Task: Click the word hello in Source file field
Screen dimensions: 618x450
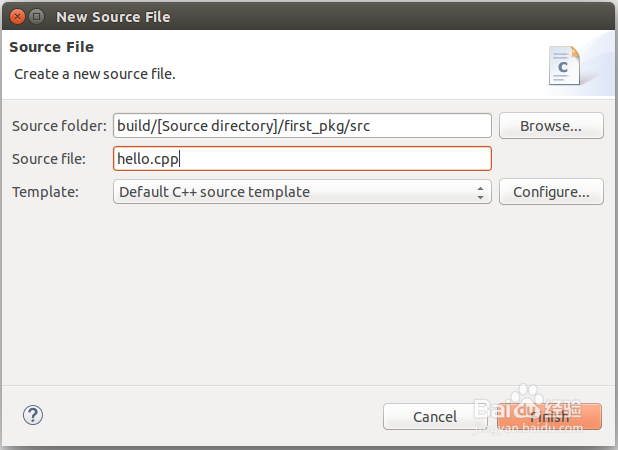Action: pyautogui.click(x=134, y=159)
